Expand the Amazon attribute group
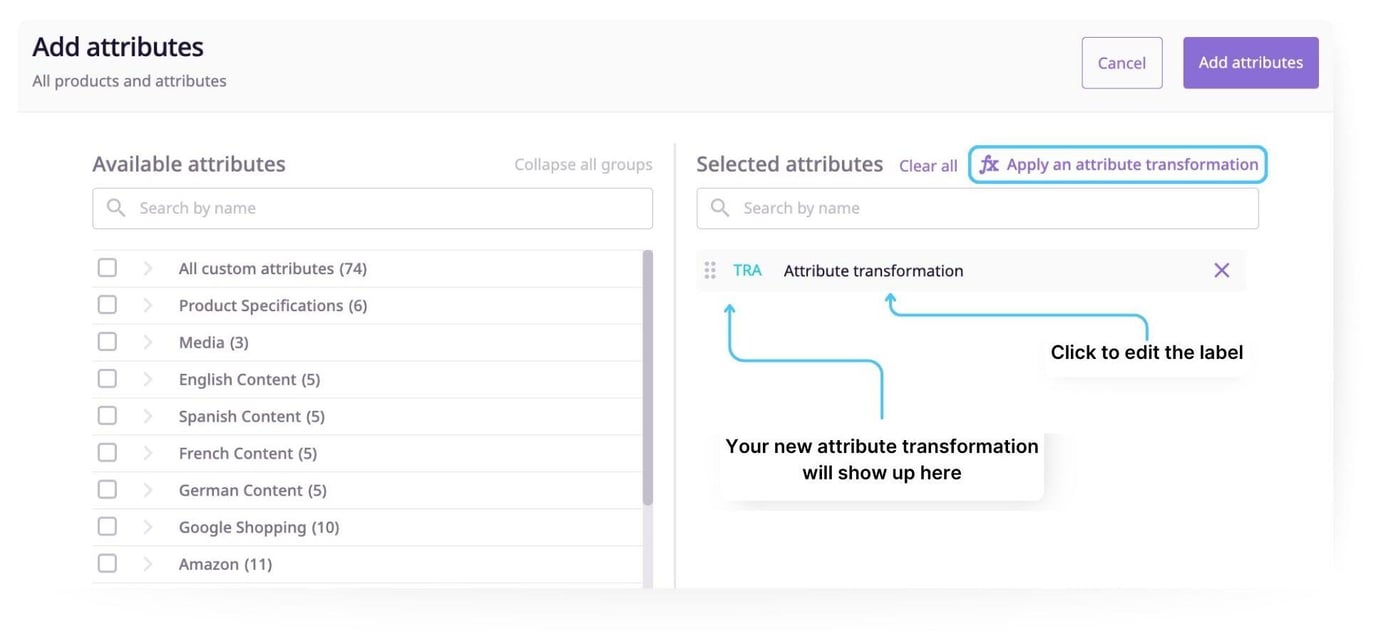The image size is (1376, 631). (x=147, y=562)
